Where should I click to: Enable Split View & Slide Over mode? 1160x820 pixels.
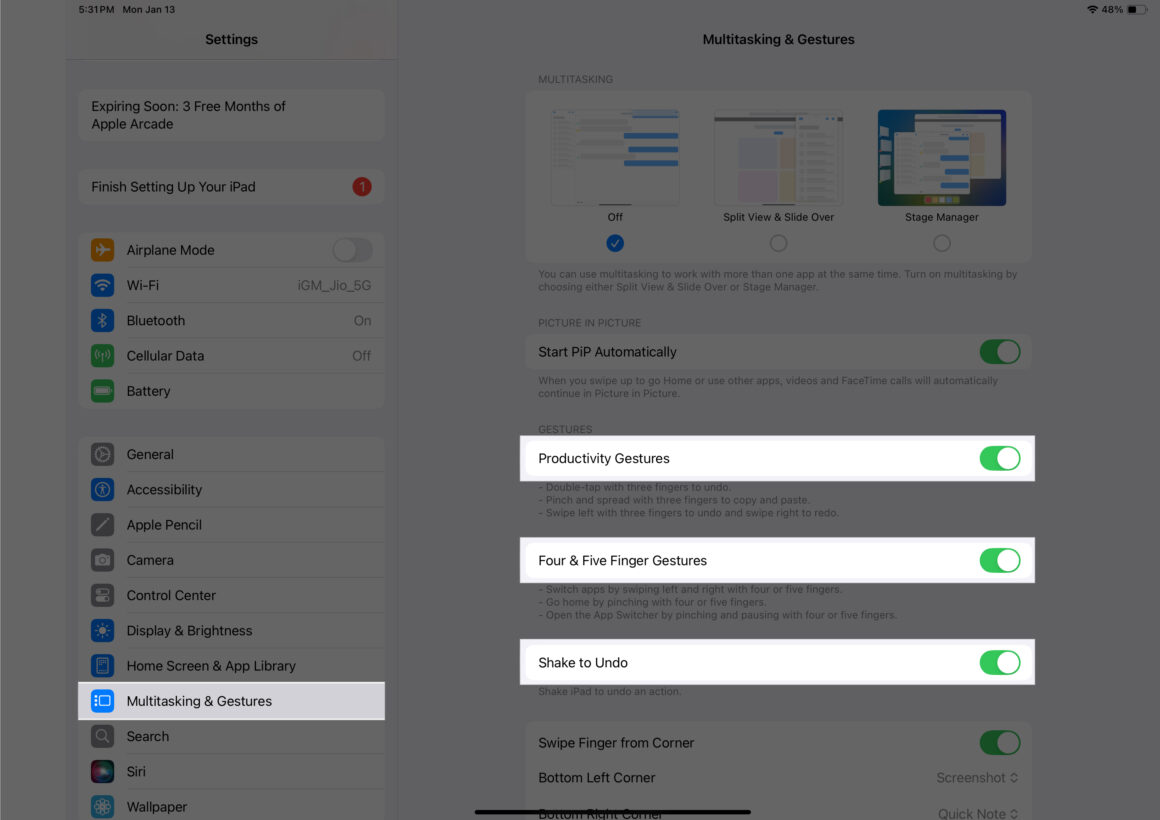tap(777, 243)
